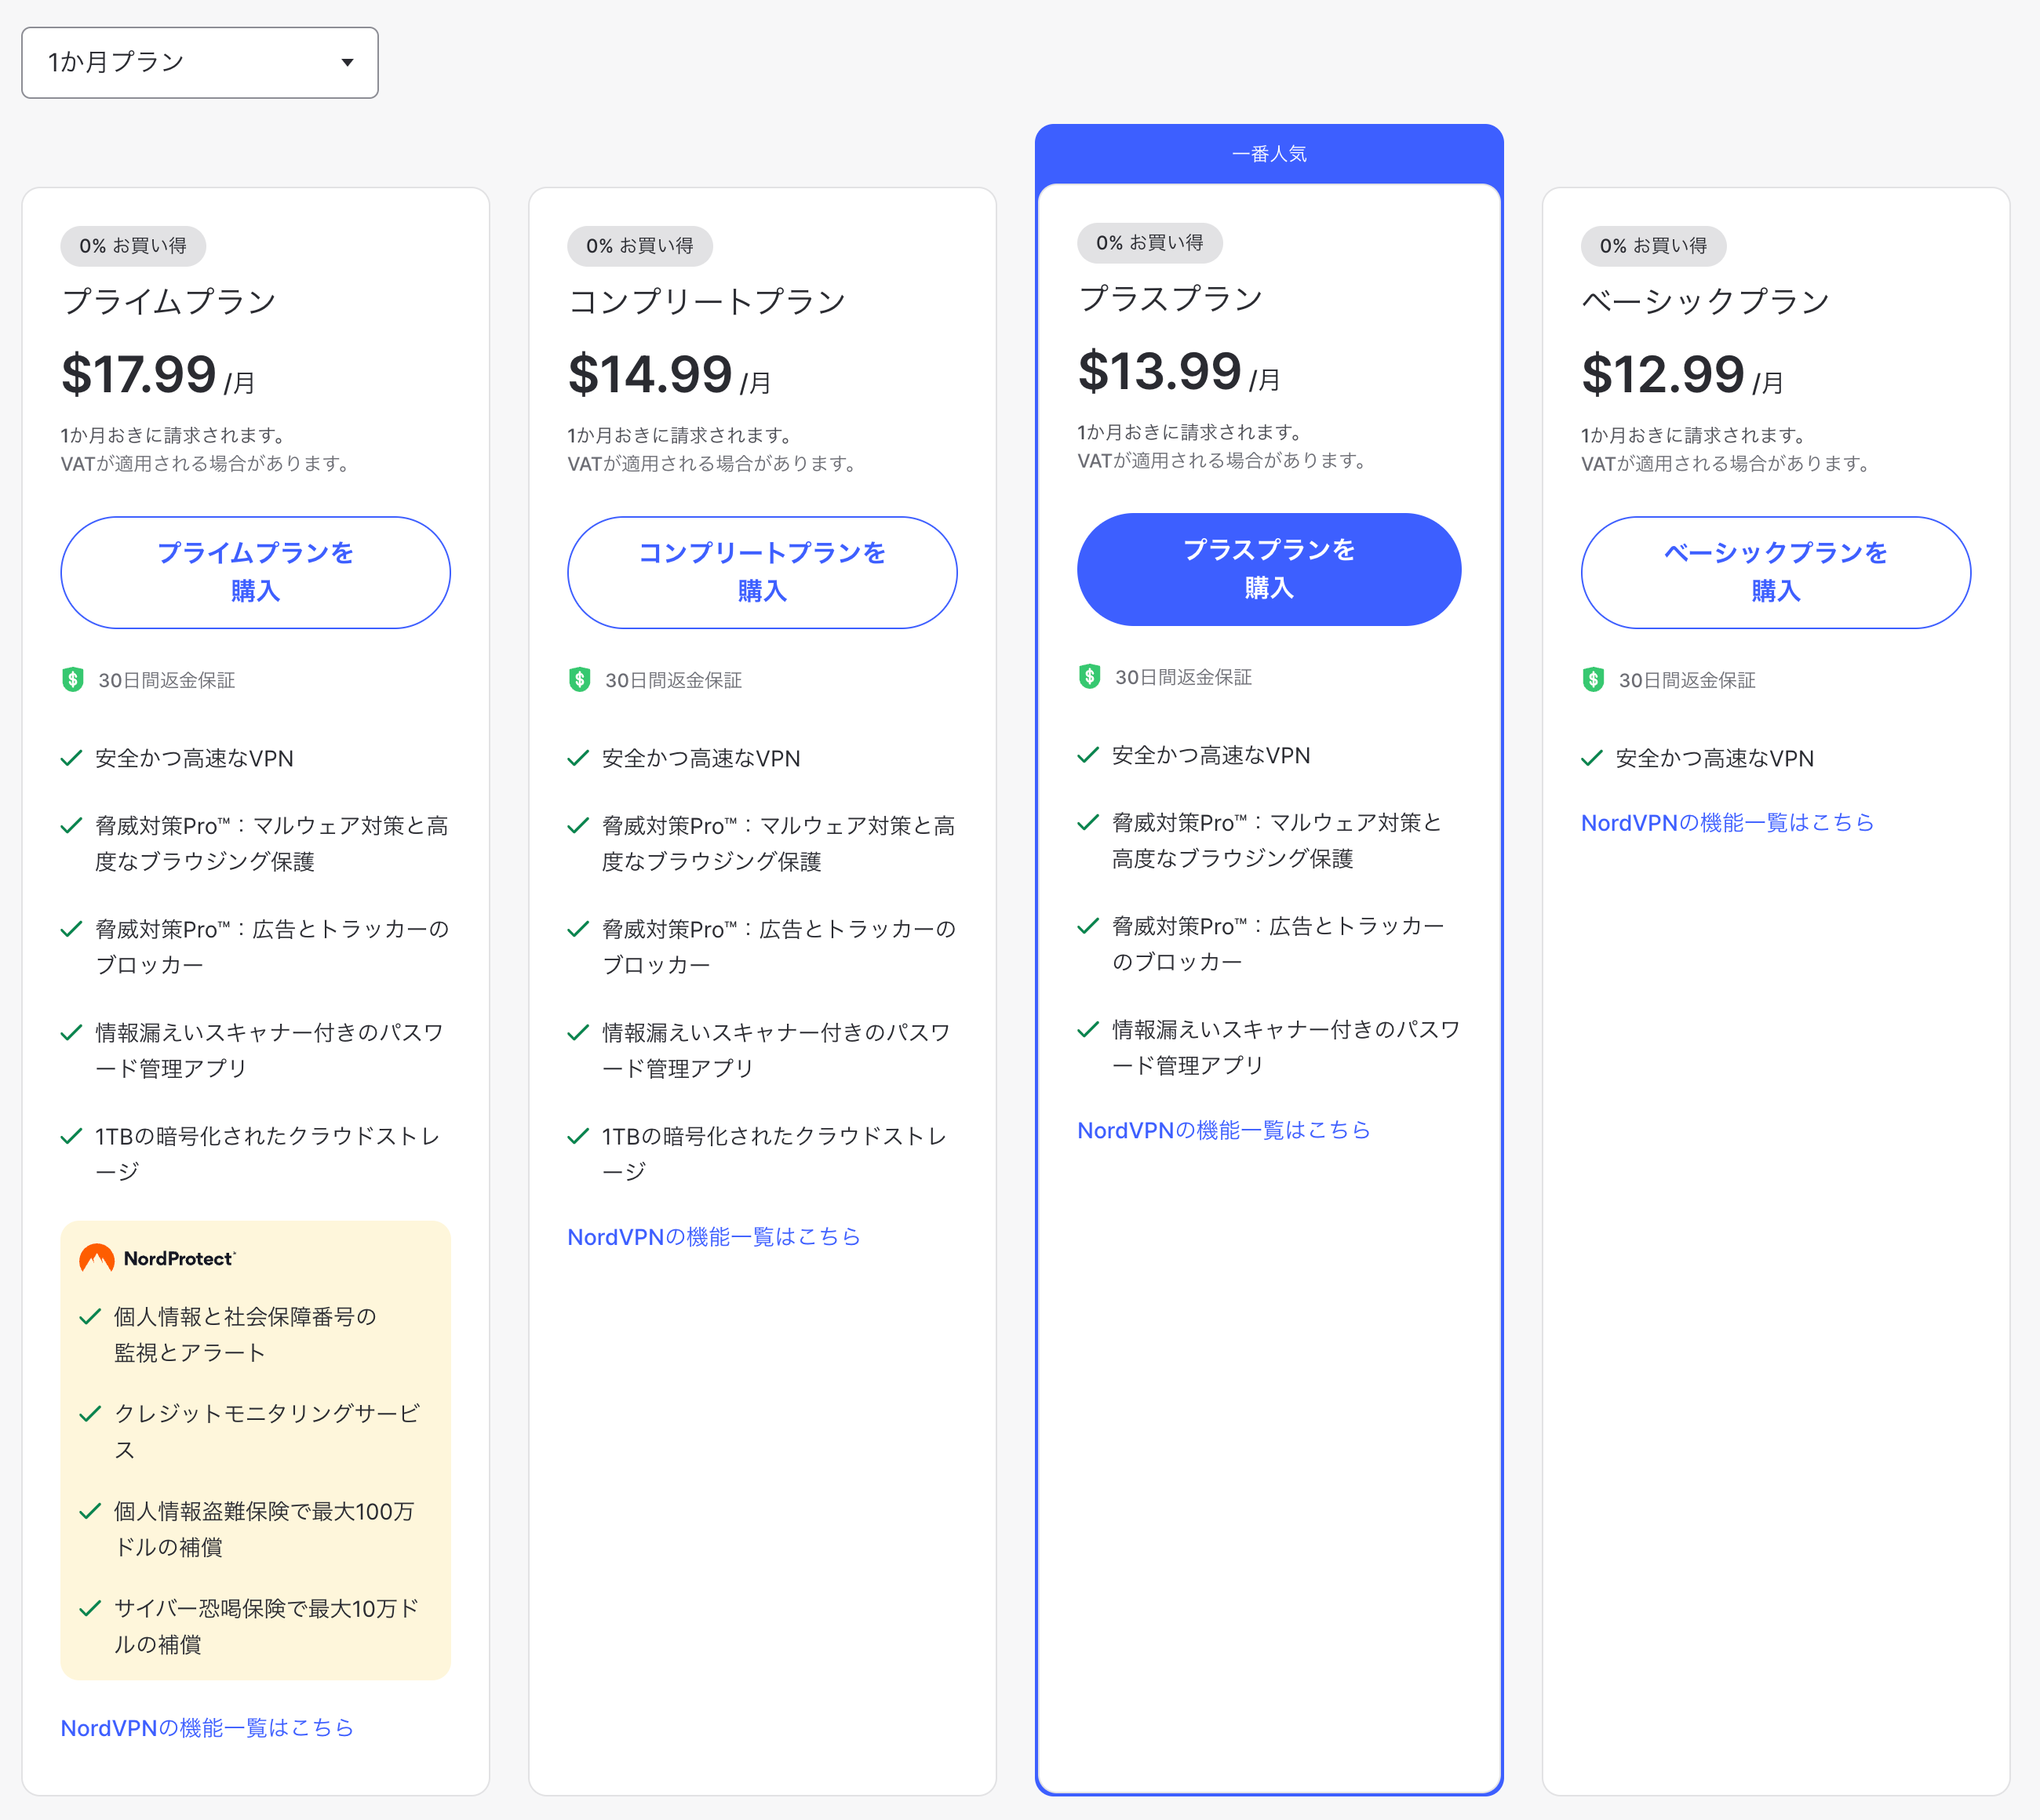Open NordVPNの機能一覧はこちら link in Plus card
Screen dimensions: 2040x1820
[1223, 1129]
